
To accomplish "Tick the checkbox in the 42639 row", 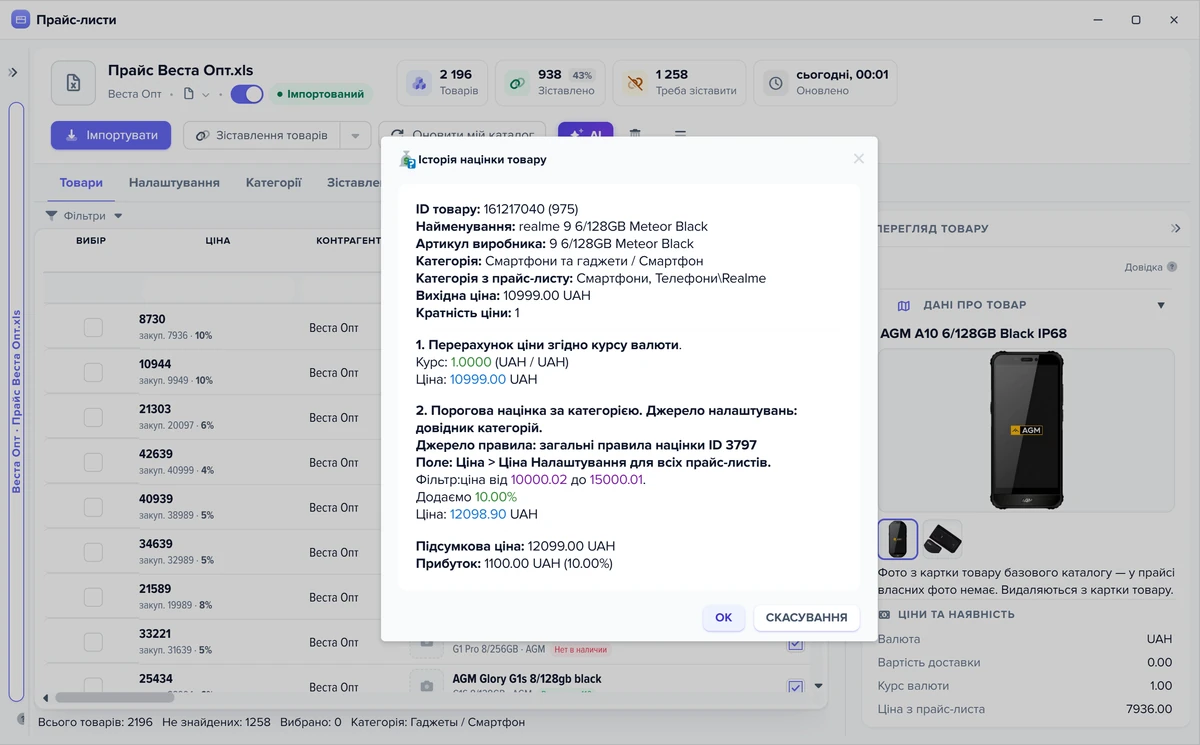I will click(x=93, y=462).
